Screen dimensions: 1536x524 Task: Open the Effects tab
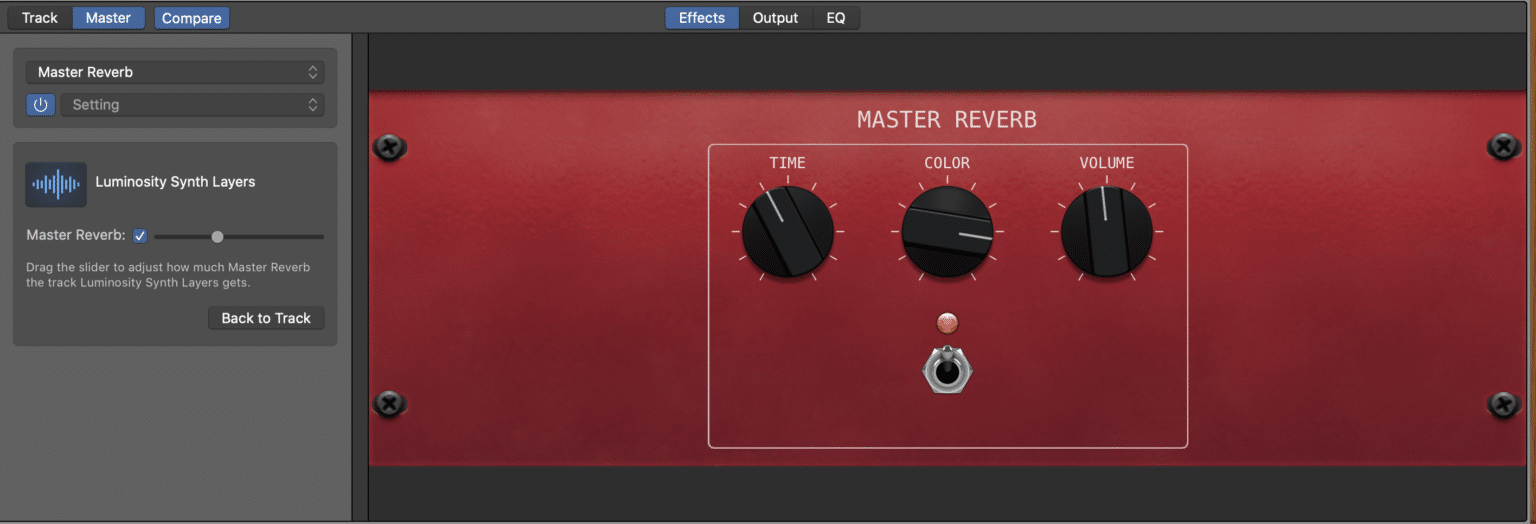(x=702, y=18)
